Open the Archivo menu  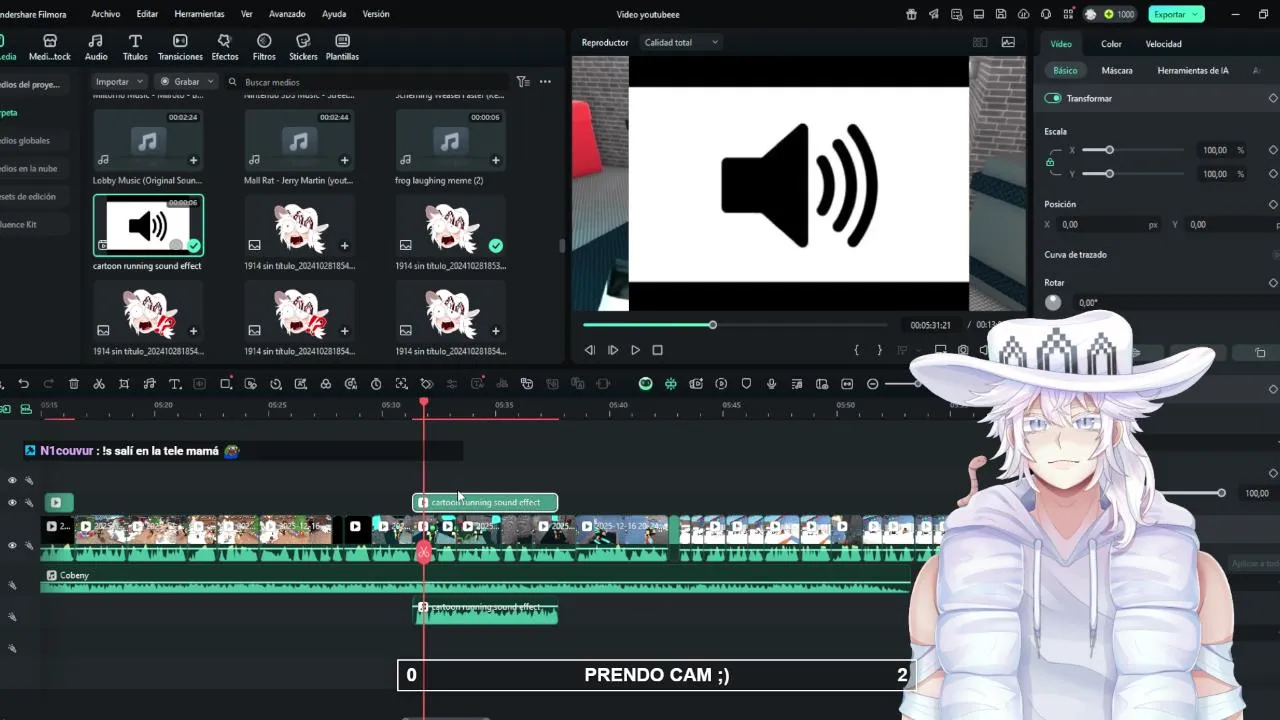[105, 14]
